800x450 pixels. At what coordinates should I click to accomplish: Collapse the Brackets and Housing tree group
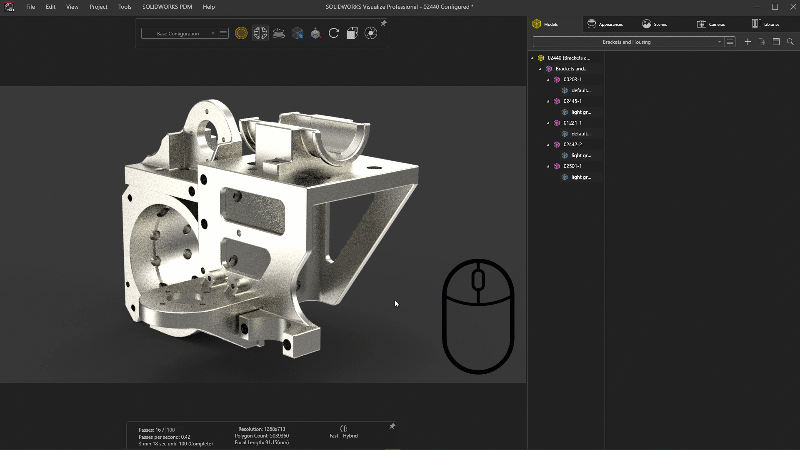[540, 68]
